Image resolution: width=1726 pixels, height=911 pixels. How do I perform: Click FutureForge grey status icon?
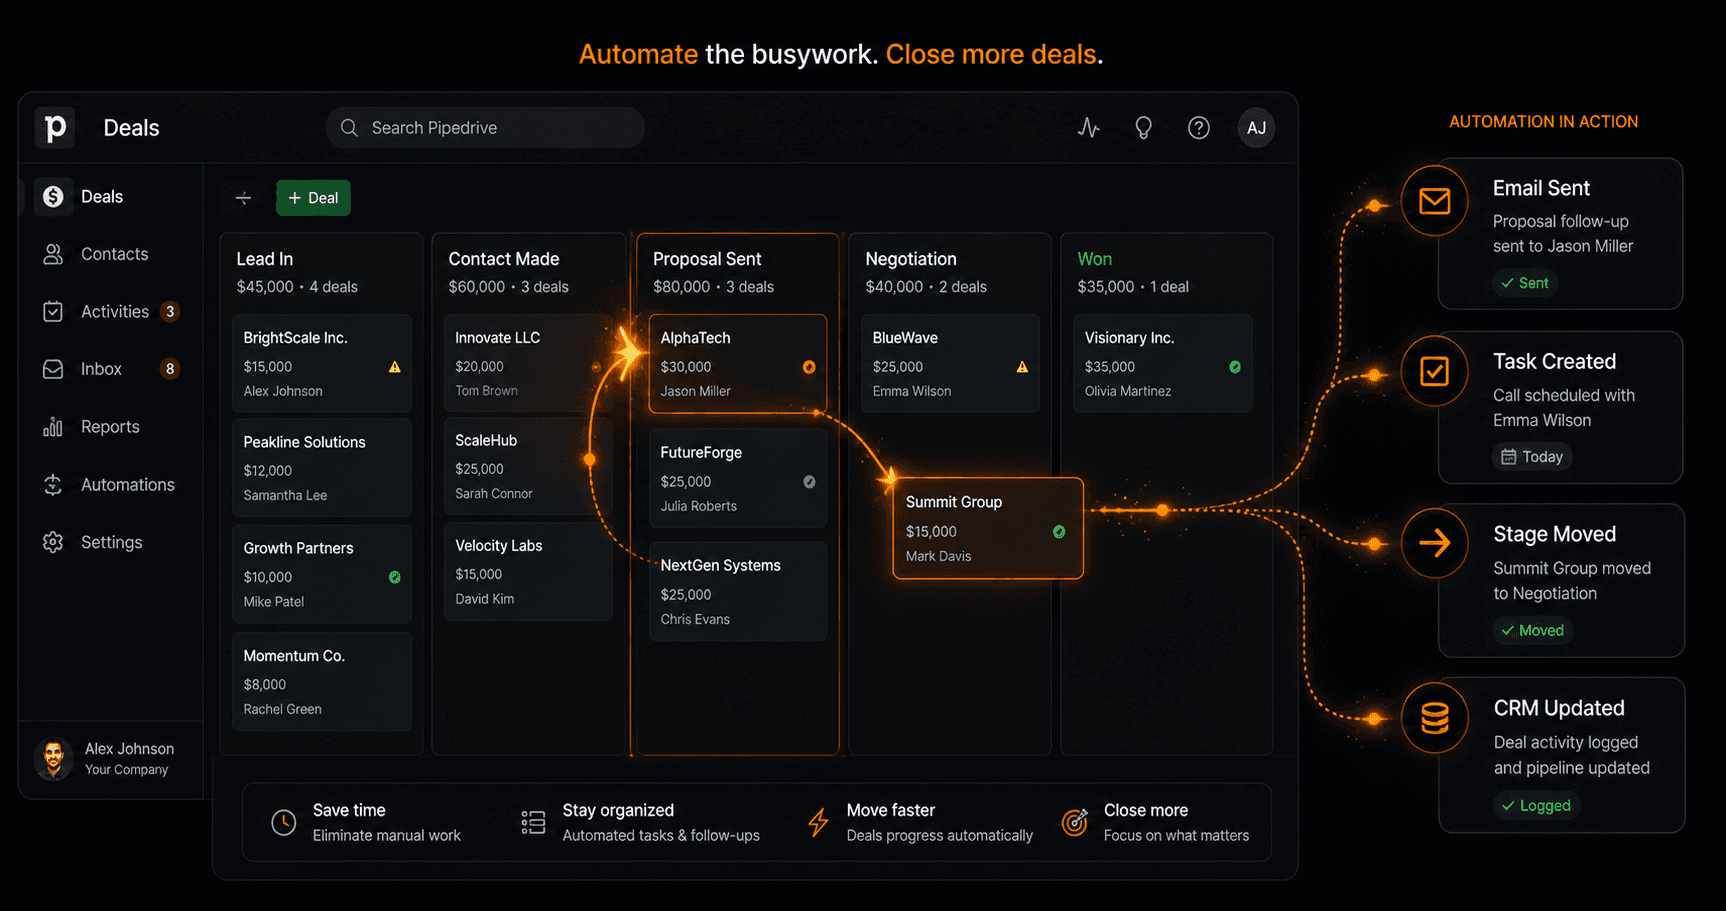pos(809,482)
